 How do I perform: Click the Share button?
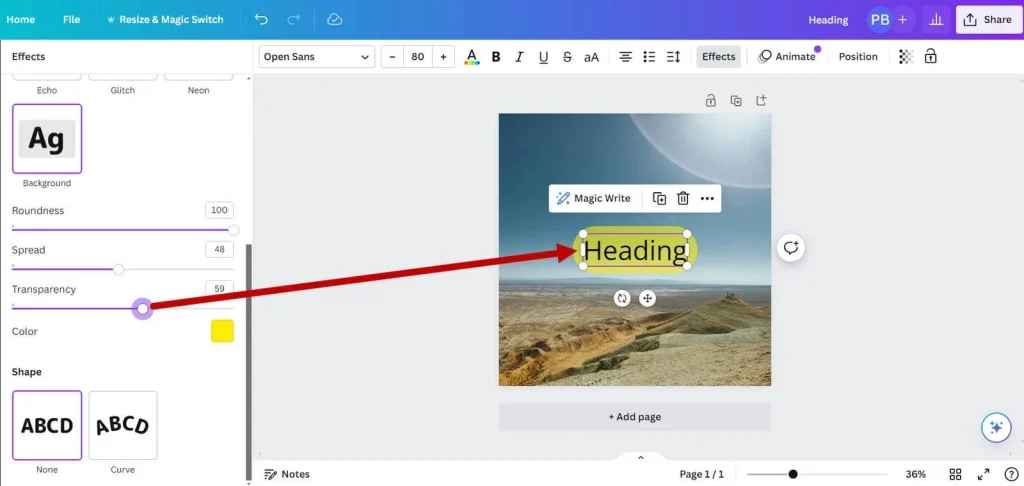(x=987, y=19)
